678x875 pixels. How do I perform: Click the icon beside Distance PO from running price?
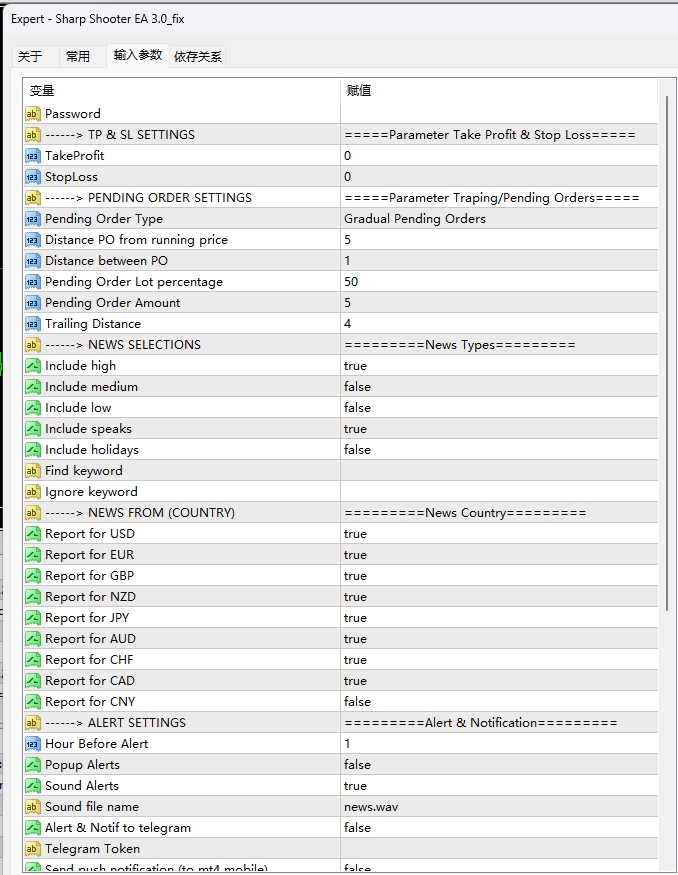pyautogui.click(x=32, y=240)
